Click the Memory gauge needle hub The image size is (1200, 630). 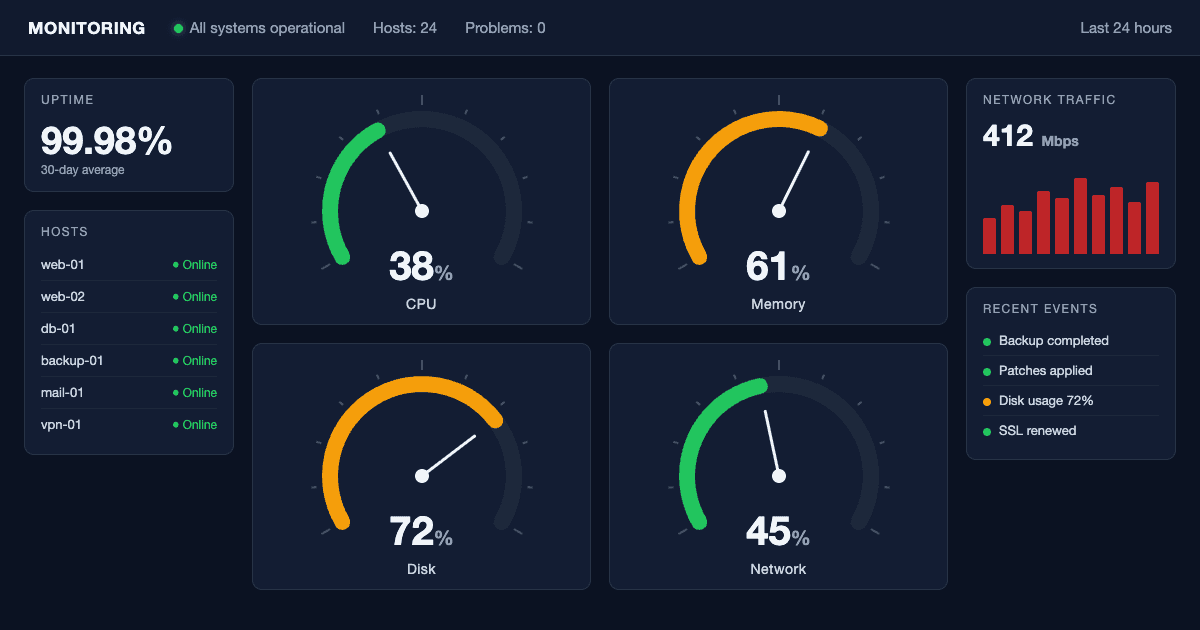point(779,211)
